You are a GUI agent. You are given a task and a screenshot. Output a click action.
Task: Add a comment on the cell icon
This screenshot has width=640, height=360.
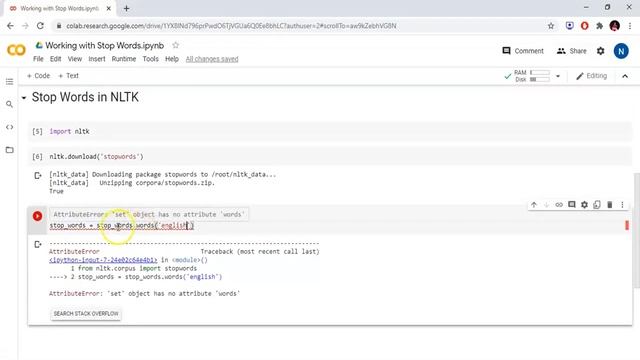coord(572,204)
